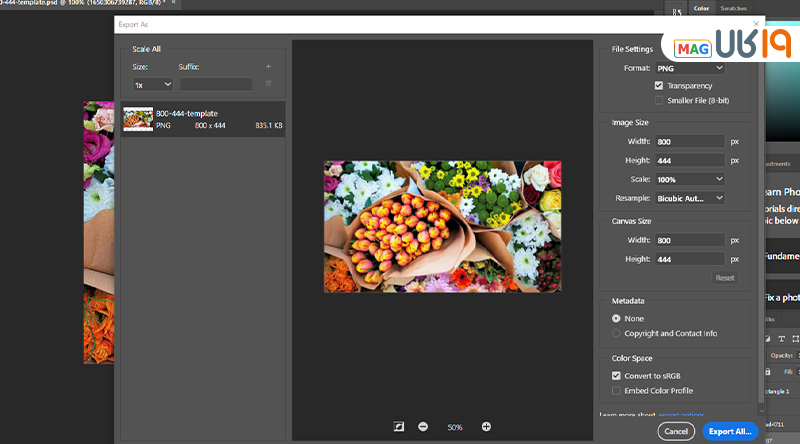This screenshot has width=800, height=444.
Task: Zoom out the preview with minus icon
Action: pos(423,427)
